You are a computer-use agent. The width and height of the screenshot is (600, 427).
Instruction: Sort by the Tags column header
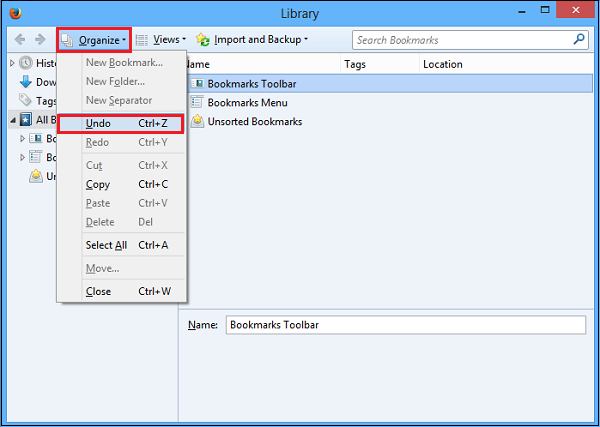tap(380, 64)
